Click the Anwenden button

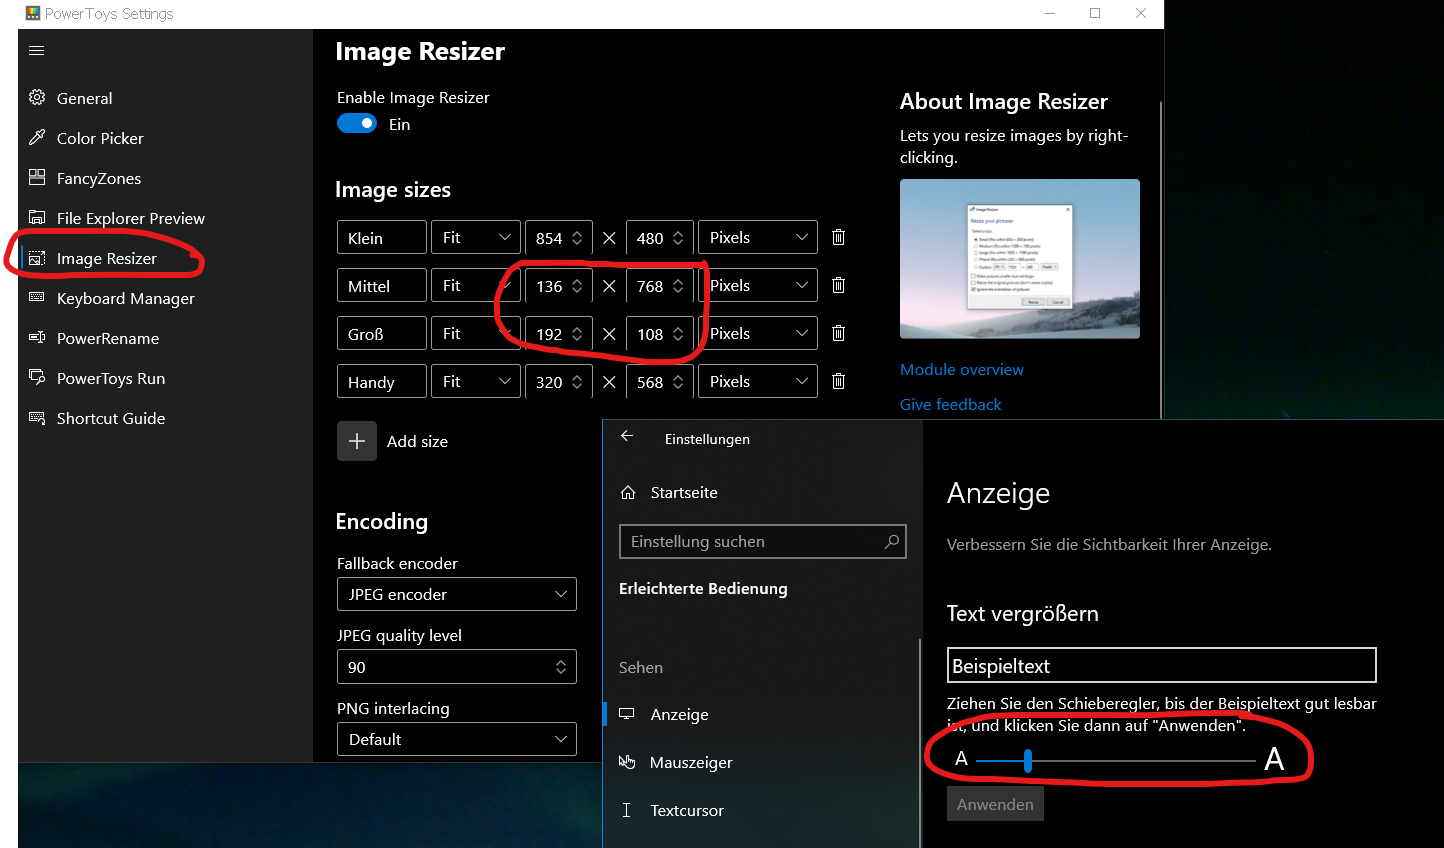coord(994,803)
